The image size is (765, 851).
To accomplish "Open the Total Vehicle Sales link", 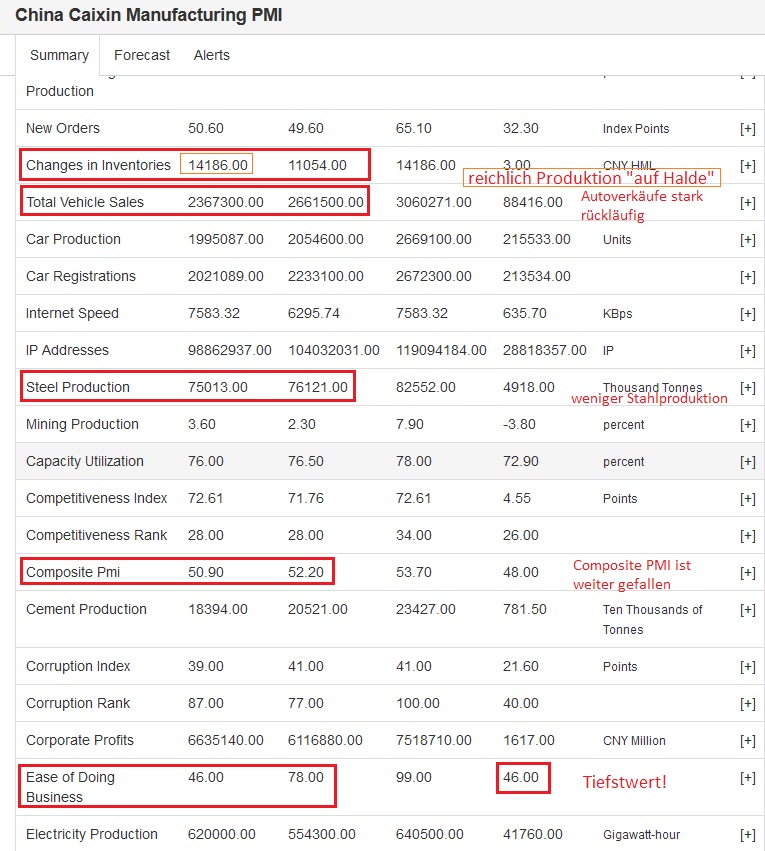I will [x=85, y=202].
